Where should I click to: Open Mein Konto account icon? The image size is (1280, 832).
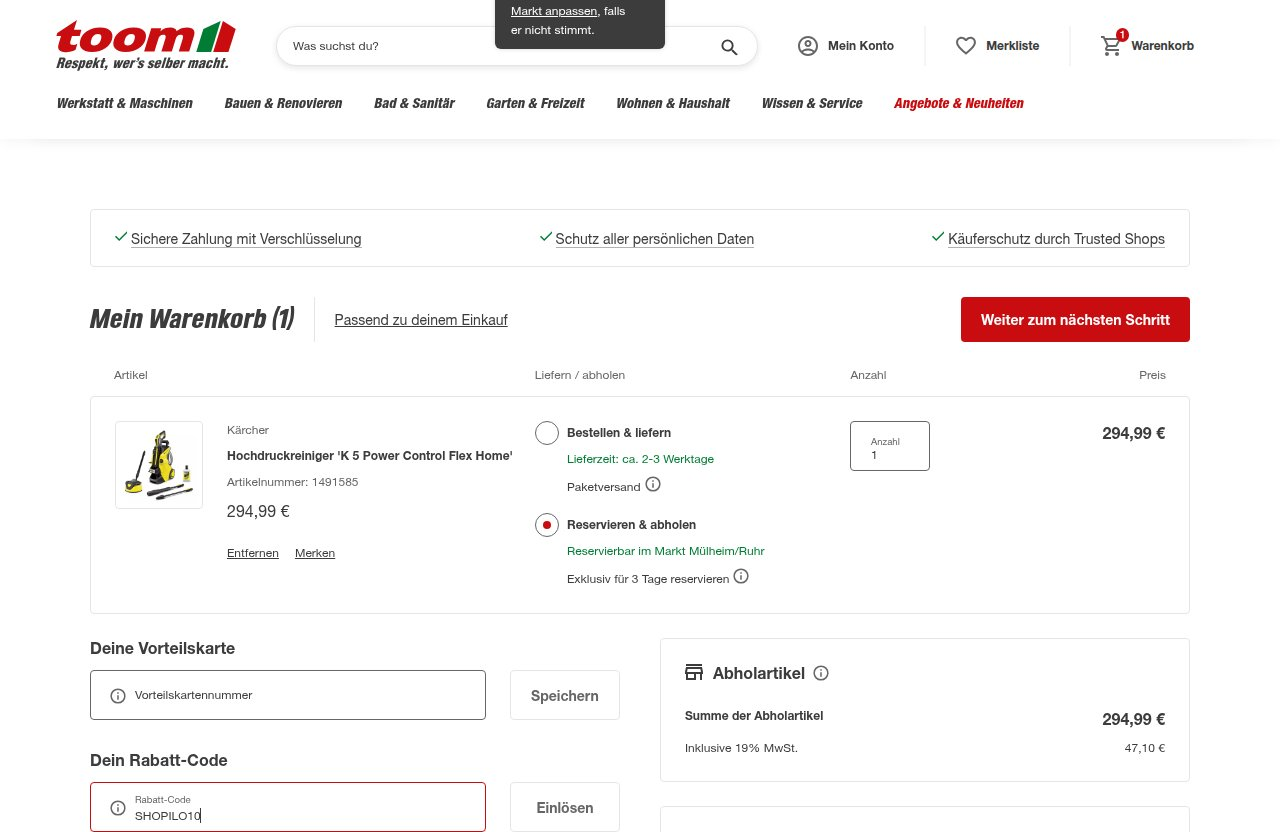click(x=808, y=46)
